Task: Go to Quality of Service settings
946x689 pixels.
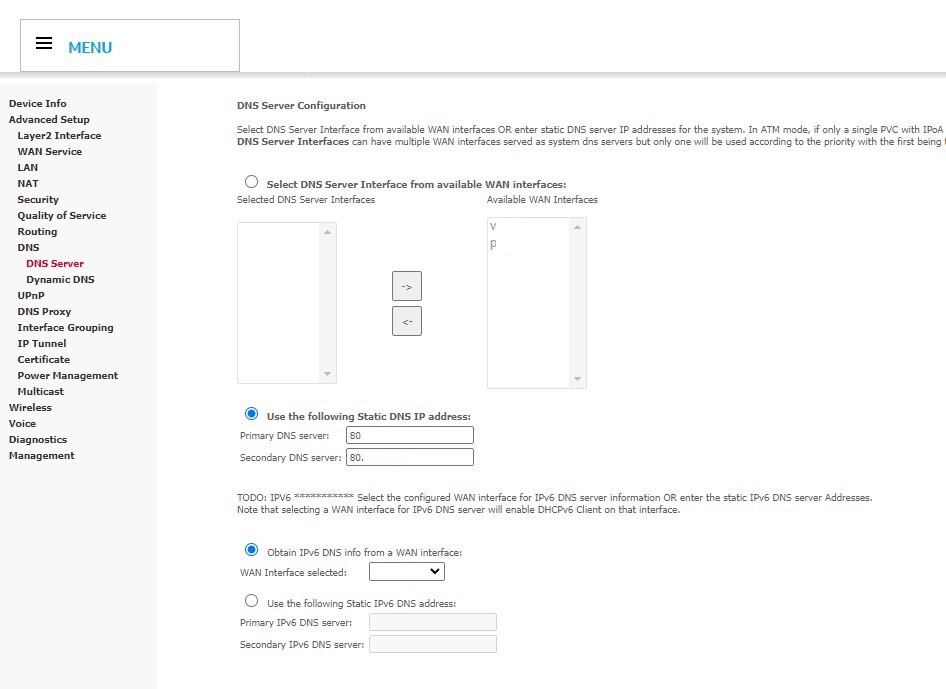Action: (x=62, y=215)
